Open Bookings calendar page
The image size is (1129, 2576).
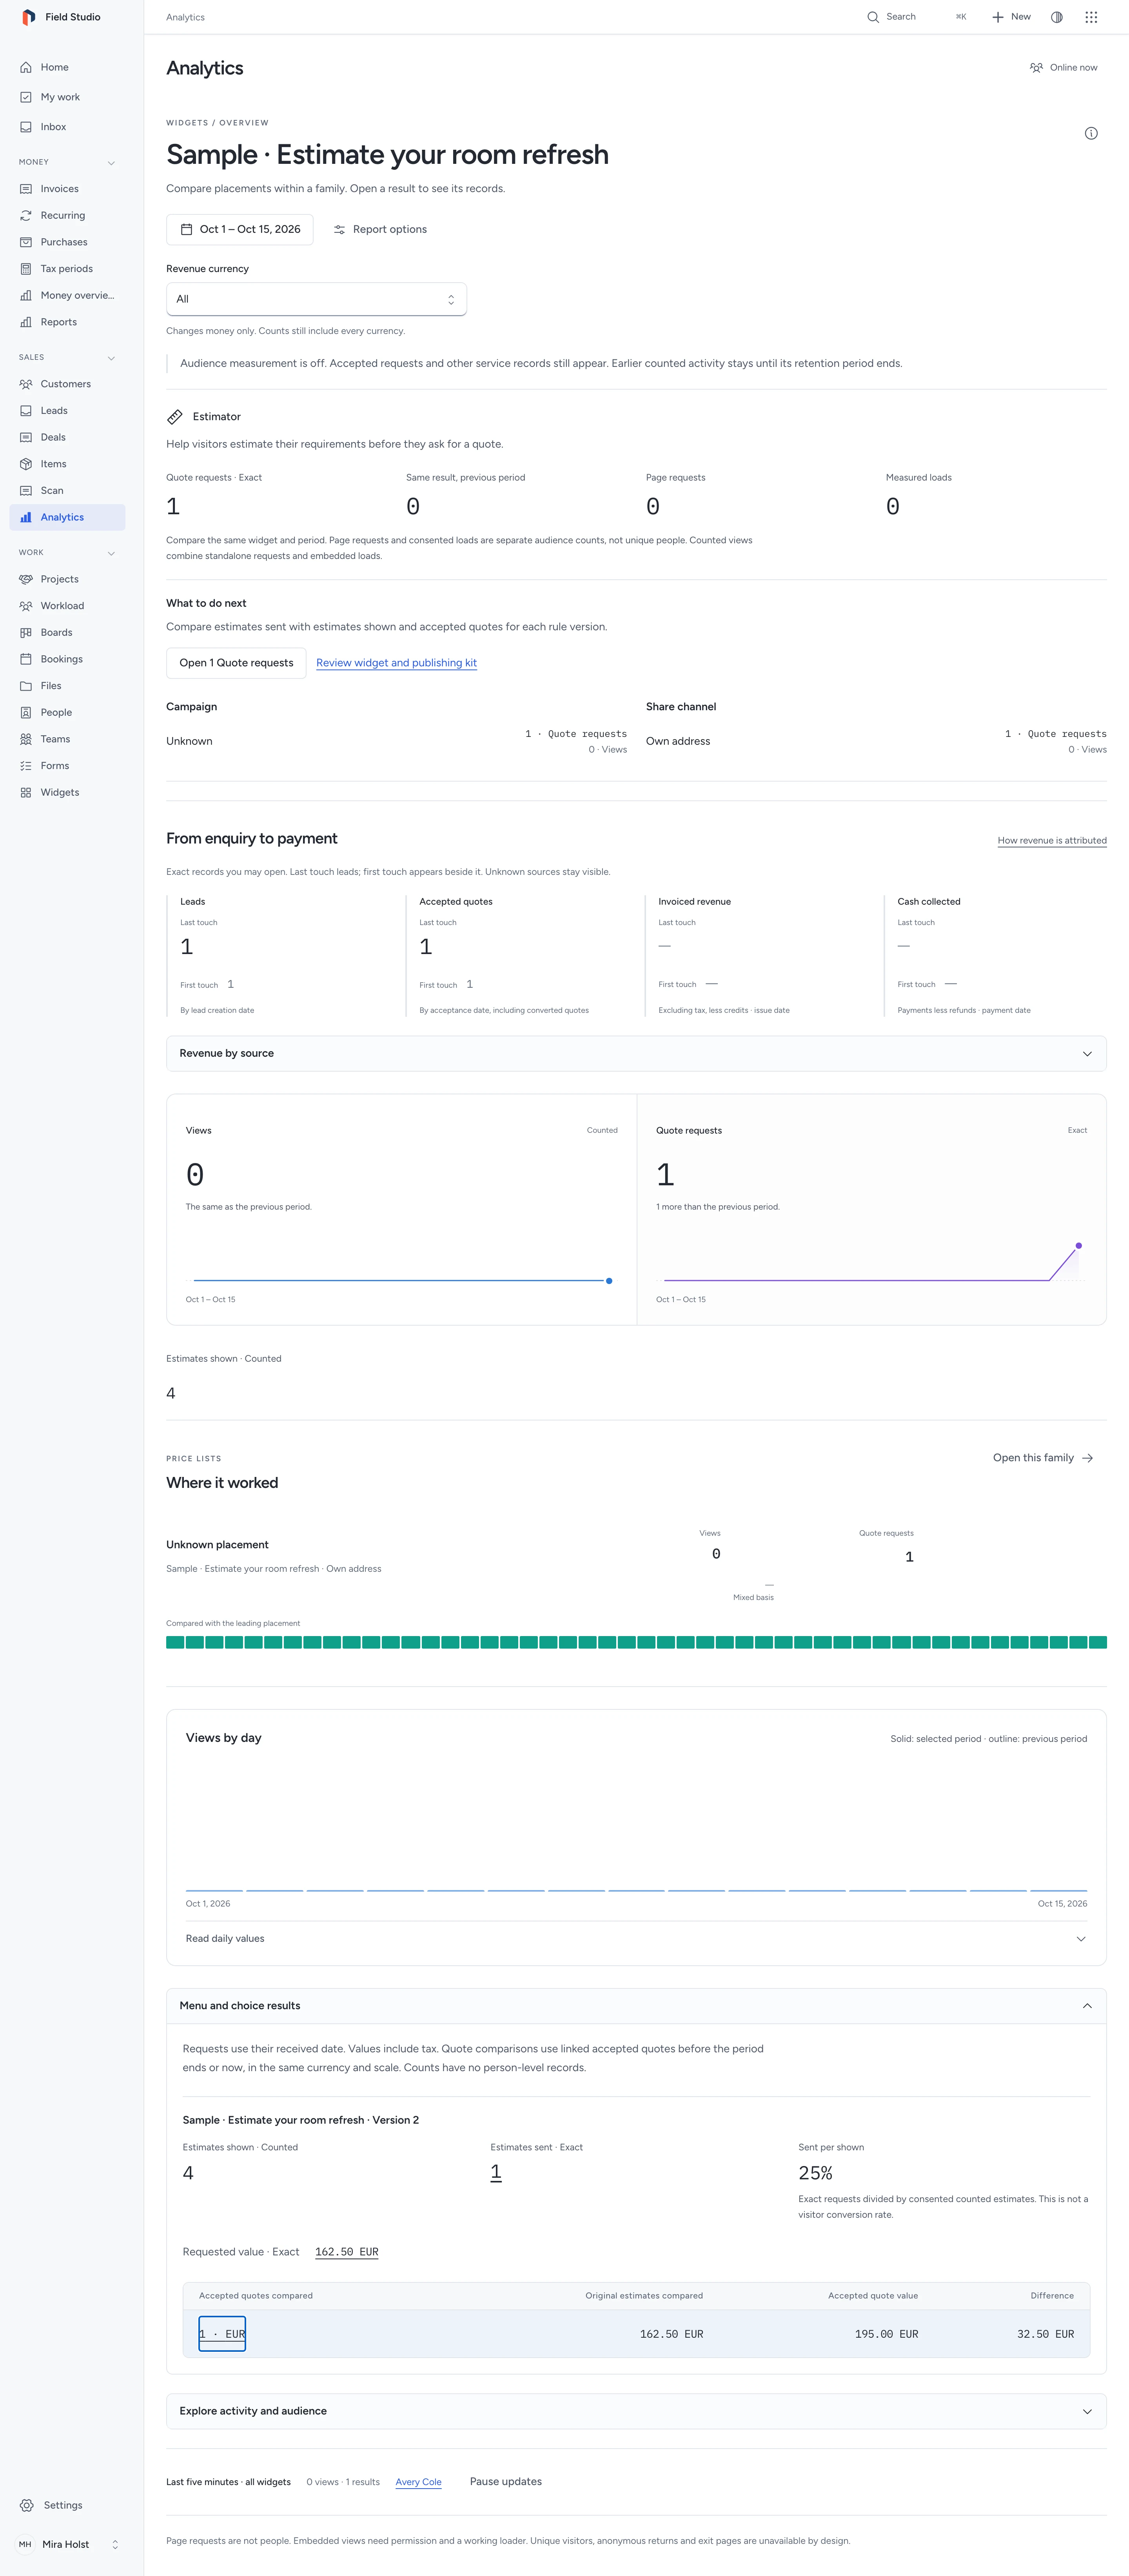click(67, 659)
